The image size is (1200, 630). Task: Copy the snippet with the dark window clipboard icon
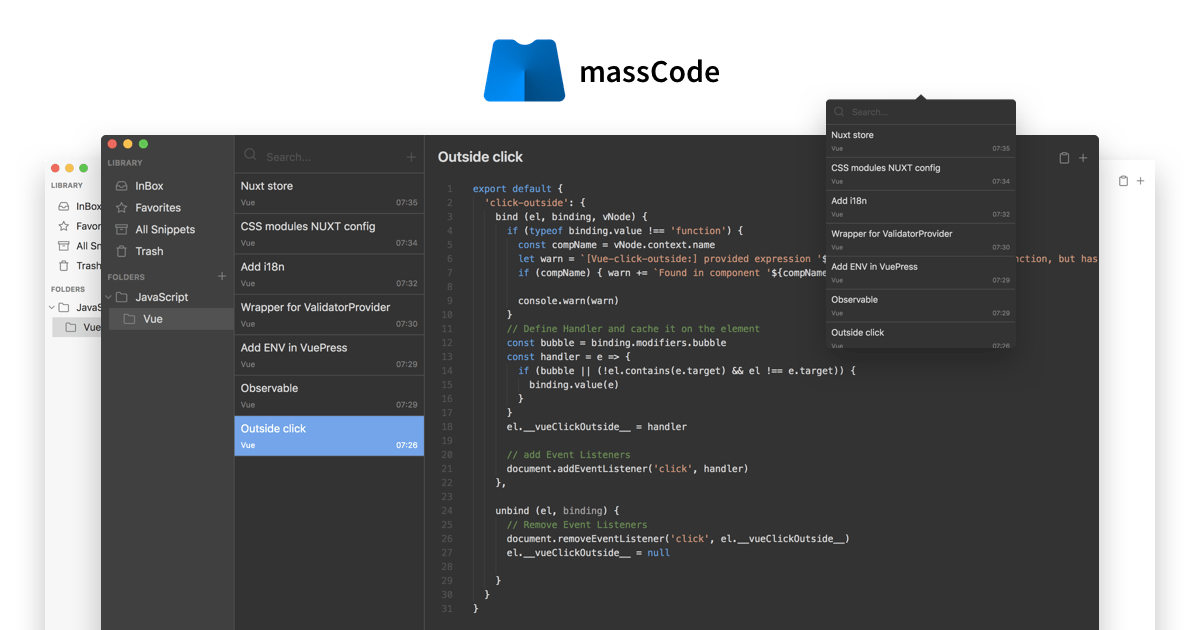[1064, 158]
